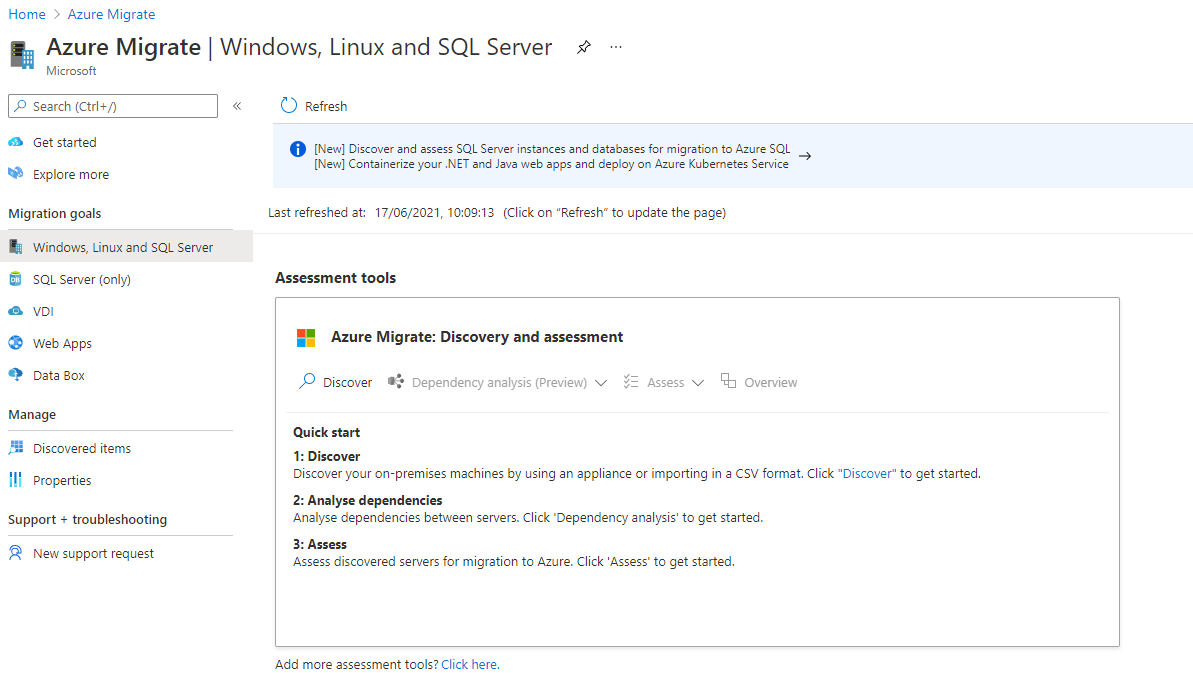1193x673 pixels.
Task: Open Web Apps migration goal
Action: (62, 343)
